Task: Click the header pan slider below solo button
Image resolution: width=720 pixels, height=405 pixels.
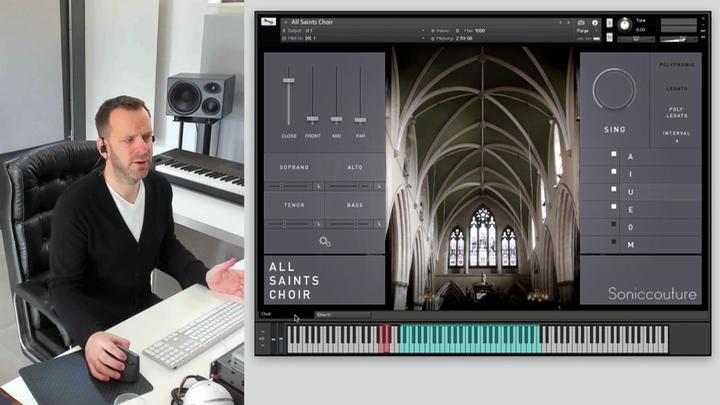Action: (636, 39)
